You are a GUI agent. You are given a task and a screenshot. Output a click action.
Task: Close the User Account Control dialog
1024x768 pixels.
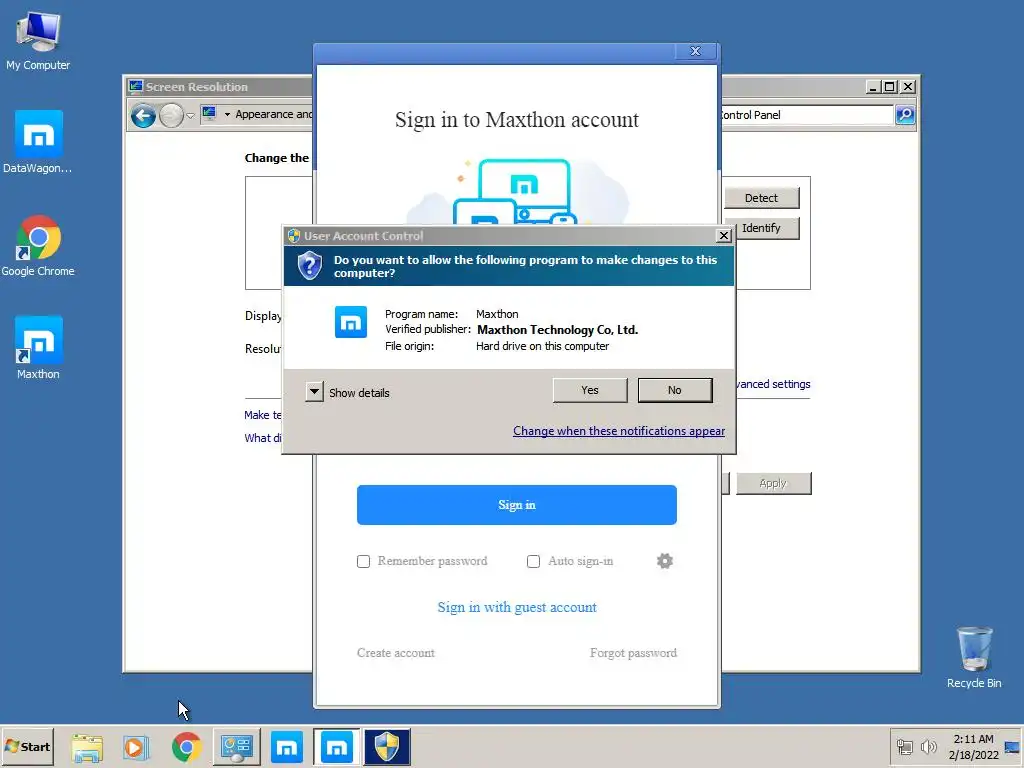coord(724,236)
